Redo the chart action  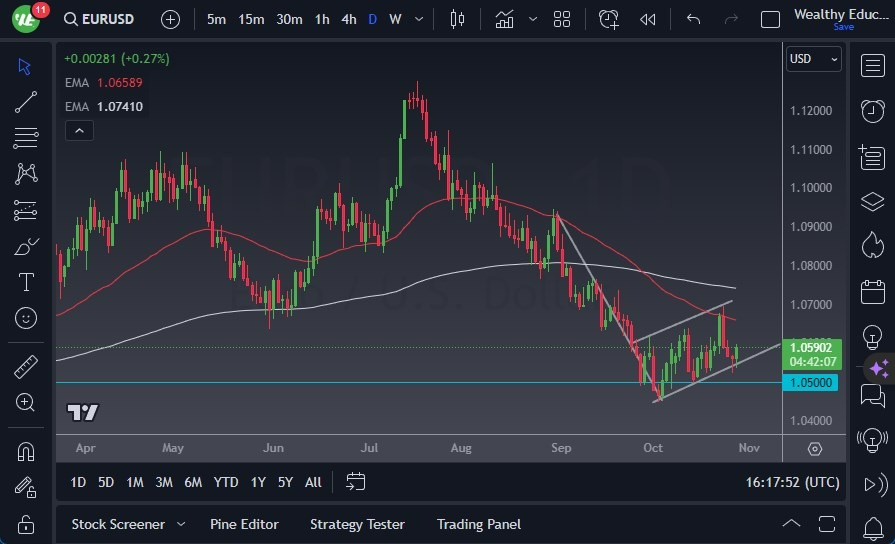731,19
